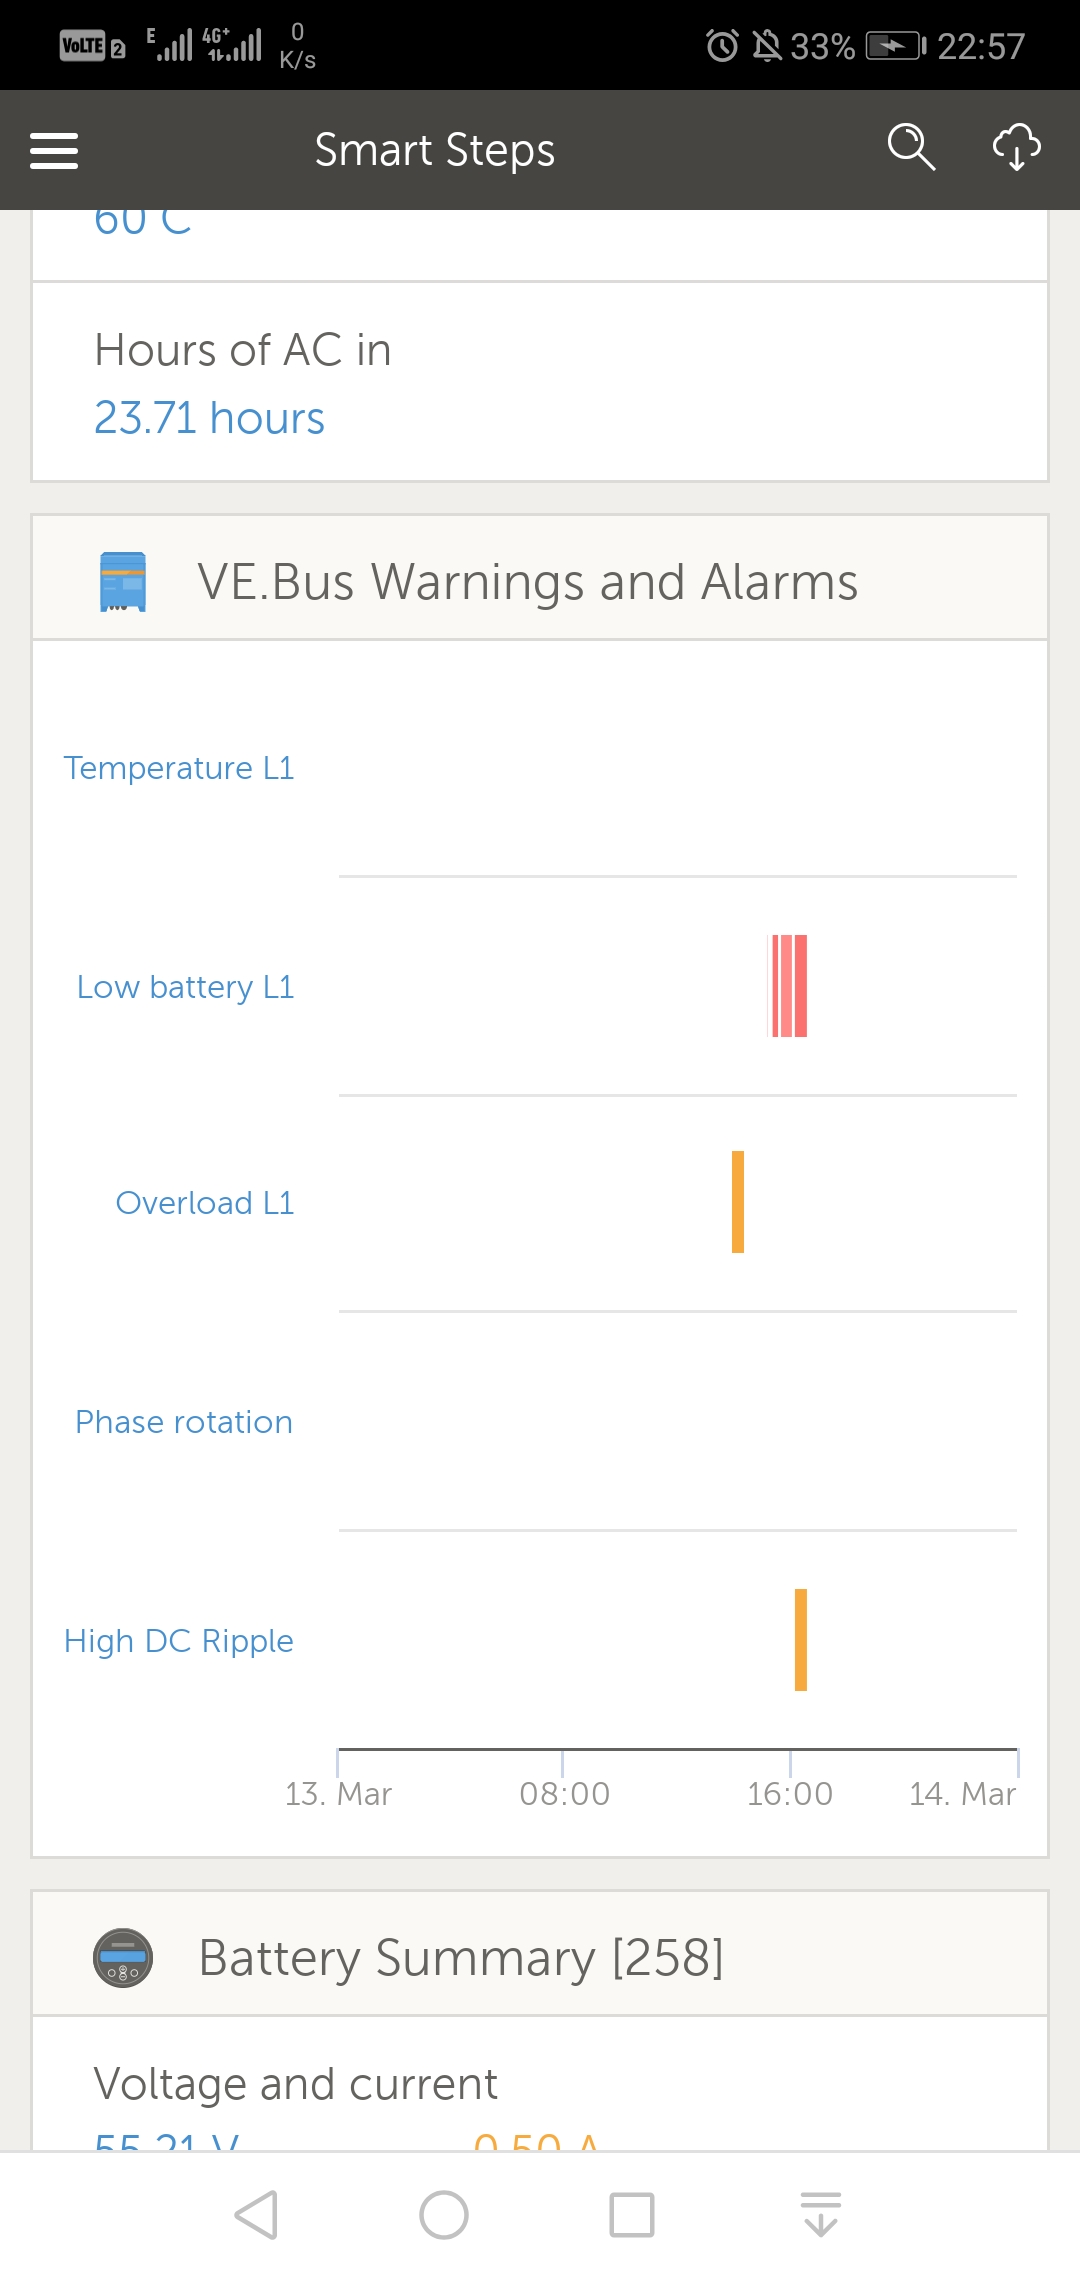Tap the Temperature L1 label
Image resolution: width=1080 pixels, height=2280 pixels.
[x=179, y=768]
